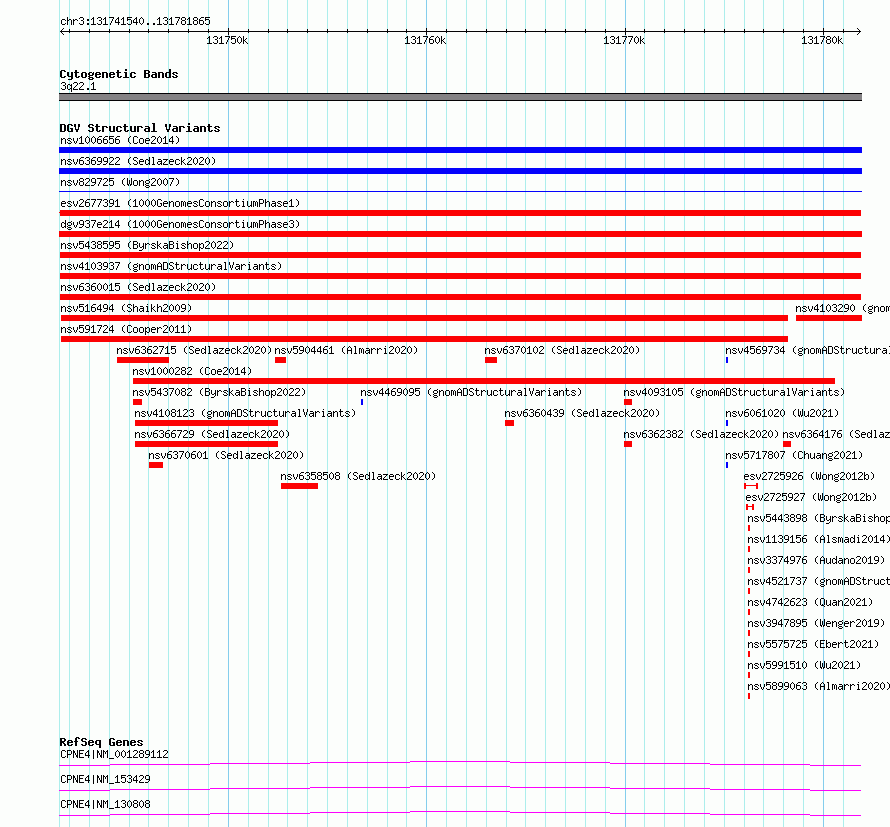The height and width of the screenshot is (827, 890).
Task: Click the right arrow of coordinate ruler
Action: [859, 31]
